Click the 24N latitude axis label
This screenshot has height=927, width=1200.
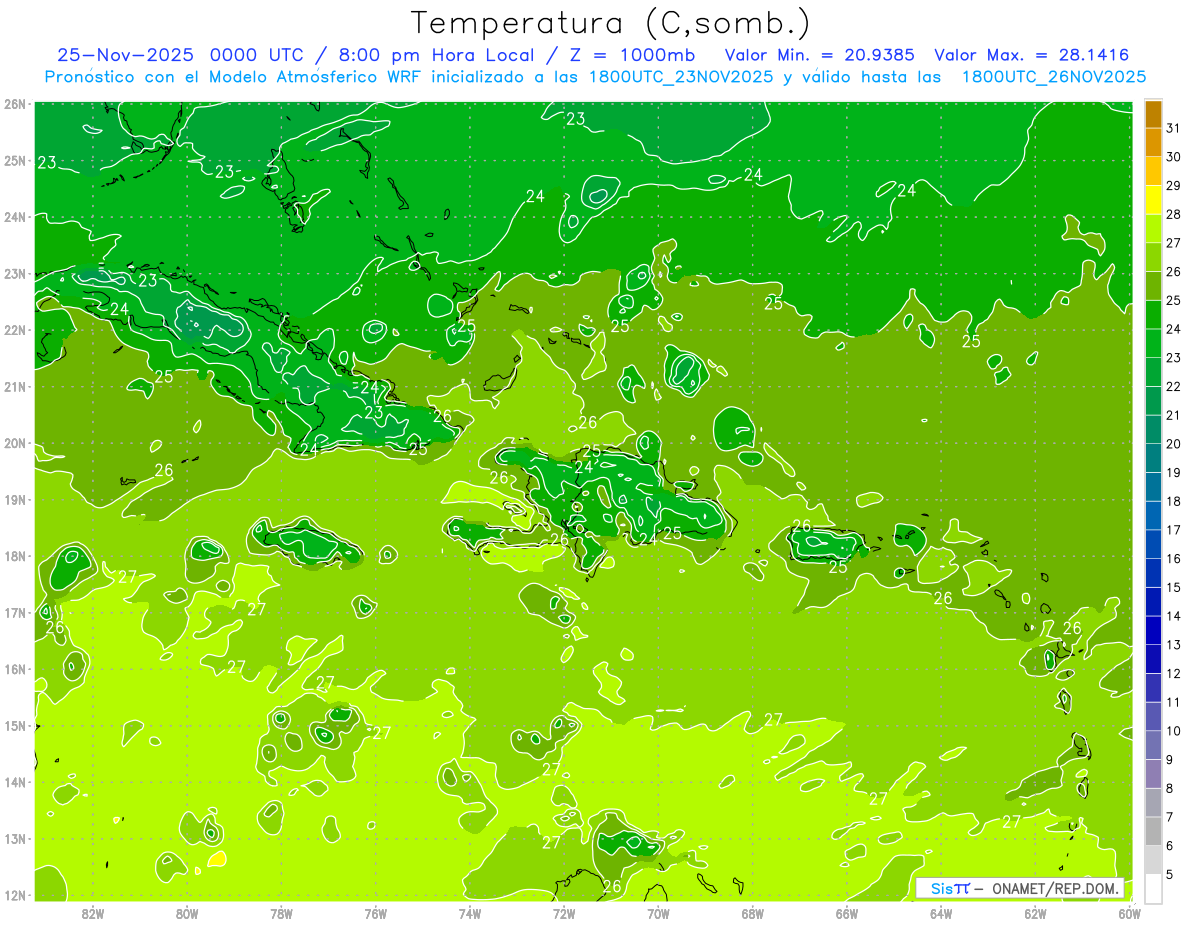(16, 216)
